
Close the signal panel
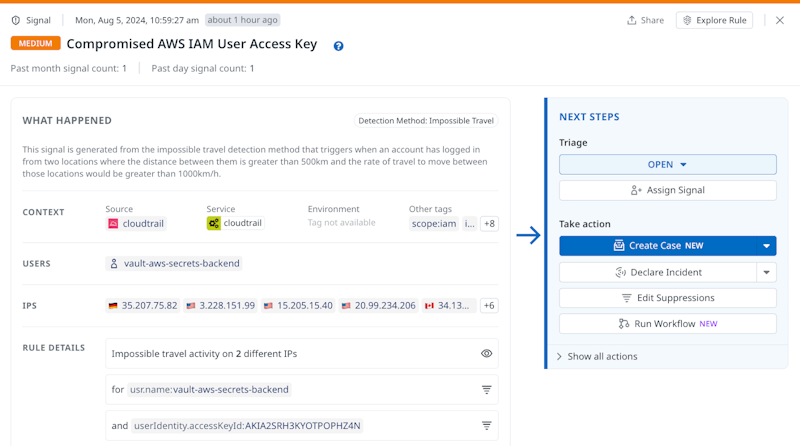780,20
